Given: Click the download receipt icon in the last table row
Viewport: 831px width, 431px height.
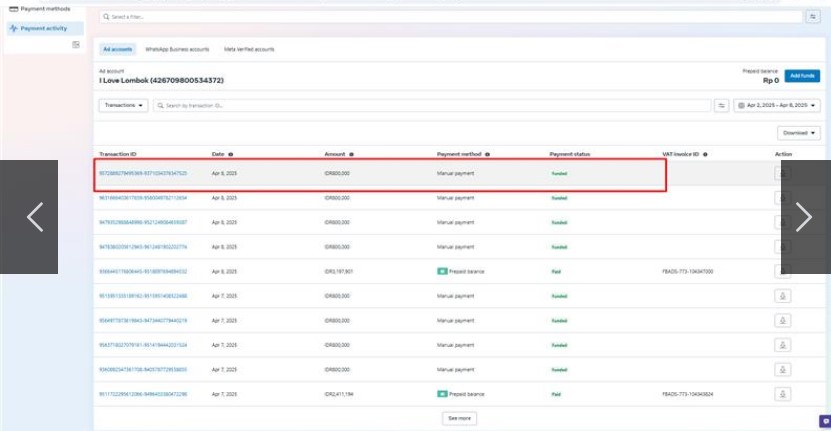Looking at the screenshot, I should coord(783,394).
